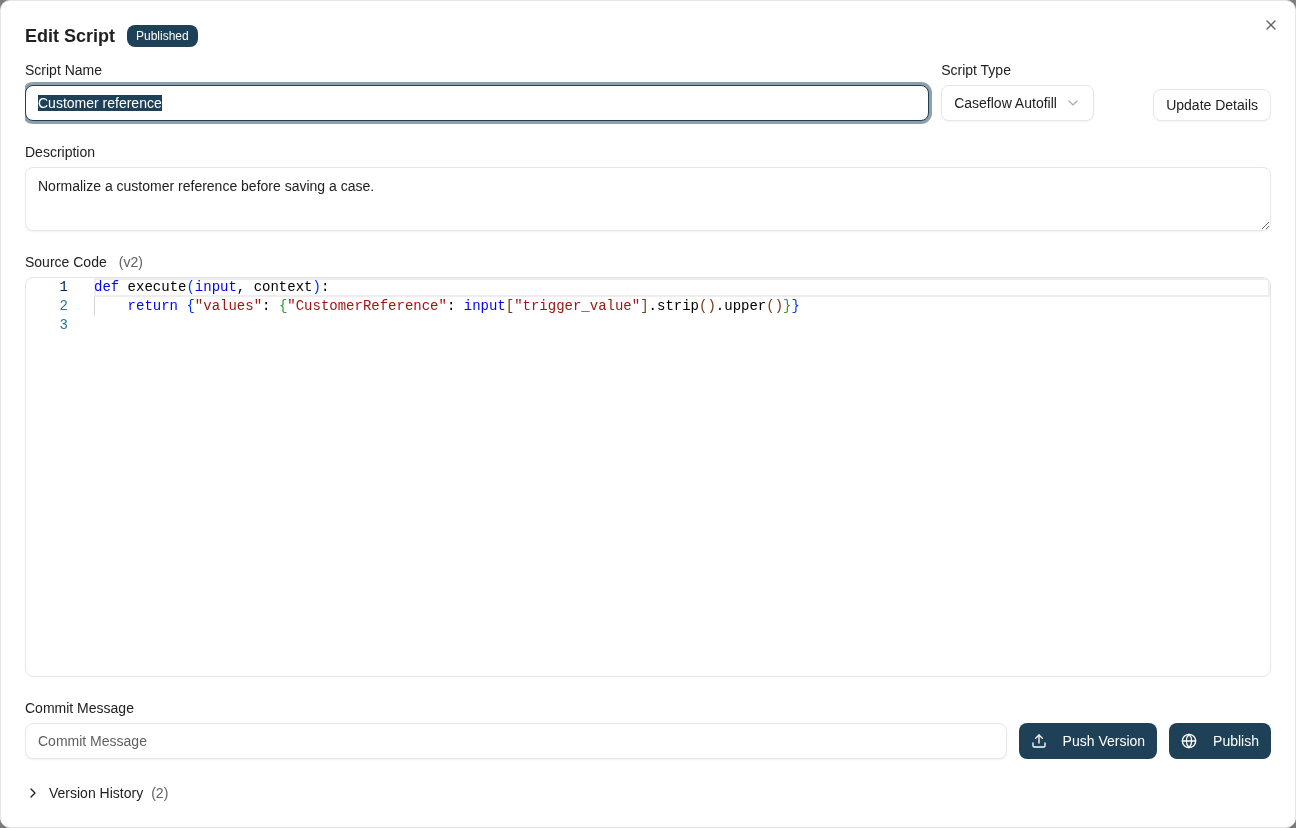Click the Push Version button
The height and width of the screenshot is (828, 1296).
1088,741
